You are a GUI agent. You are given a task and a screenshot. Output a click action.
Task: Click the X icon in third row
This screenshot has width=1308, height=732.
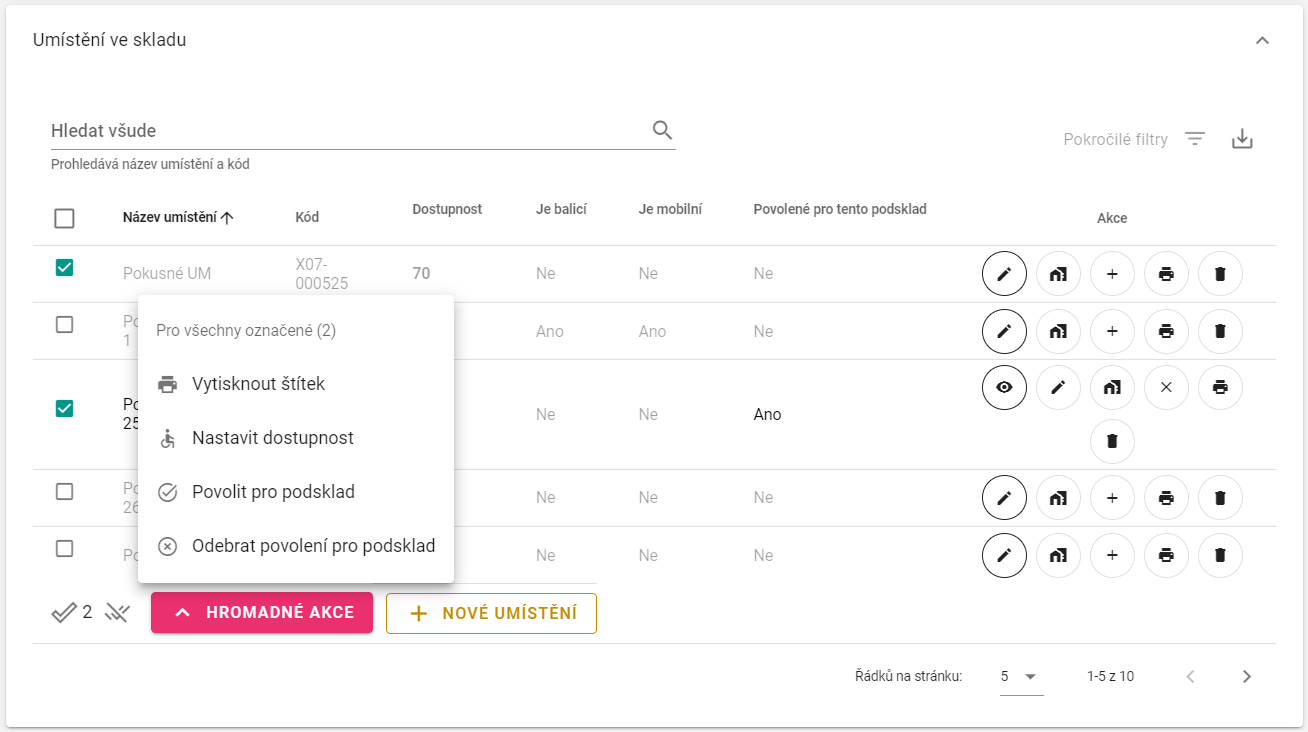pyautogui.click(x=1166, y=388)
